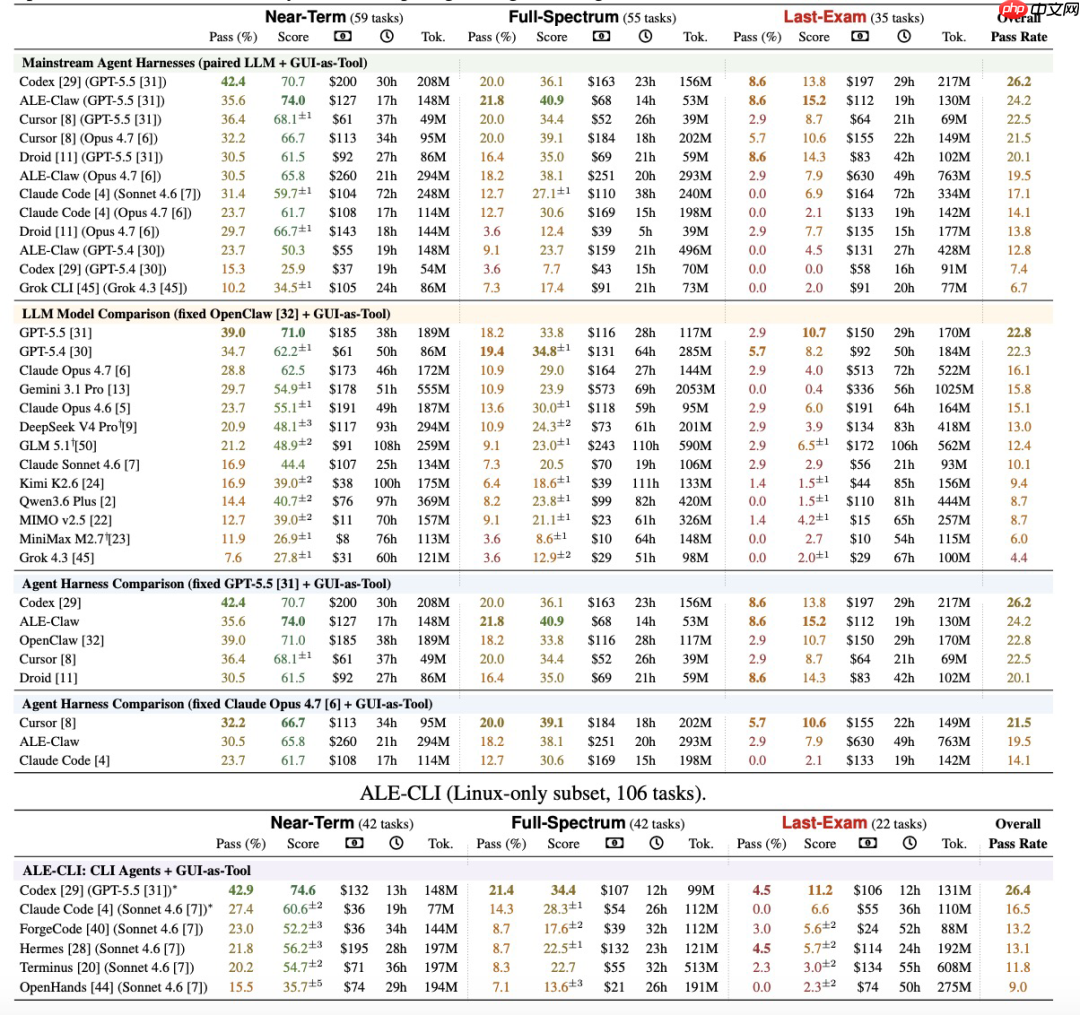Select the Last-Exam (35 tasks) column heading
Viewport: 1080px width, 1015px height.
pos(853,17)
